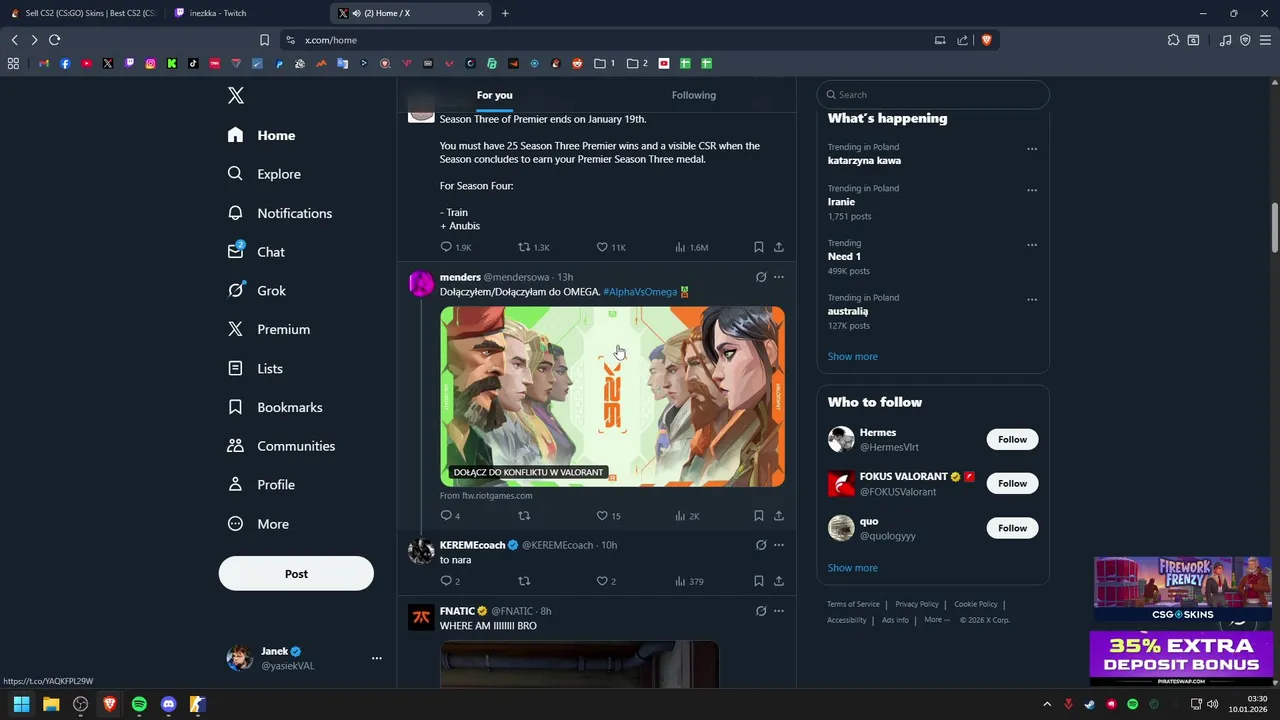1280x720 pixels.
Task: Open the browser hamburger menu
Action: click(x=1265, y=40)
